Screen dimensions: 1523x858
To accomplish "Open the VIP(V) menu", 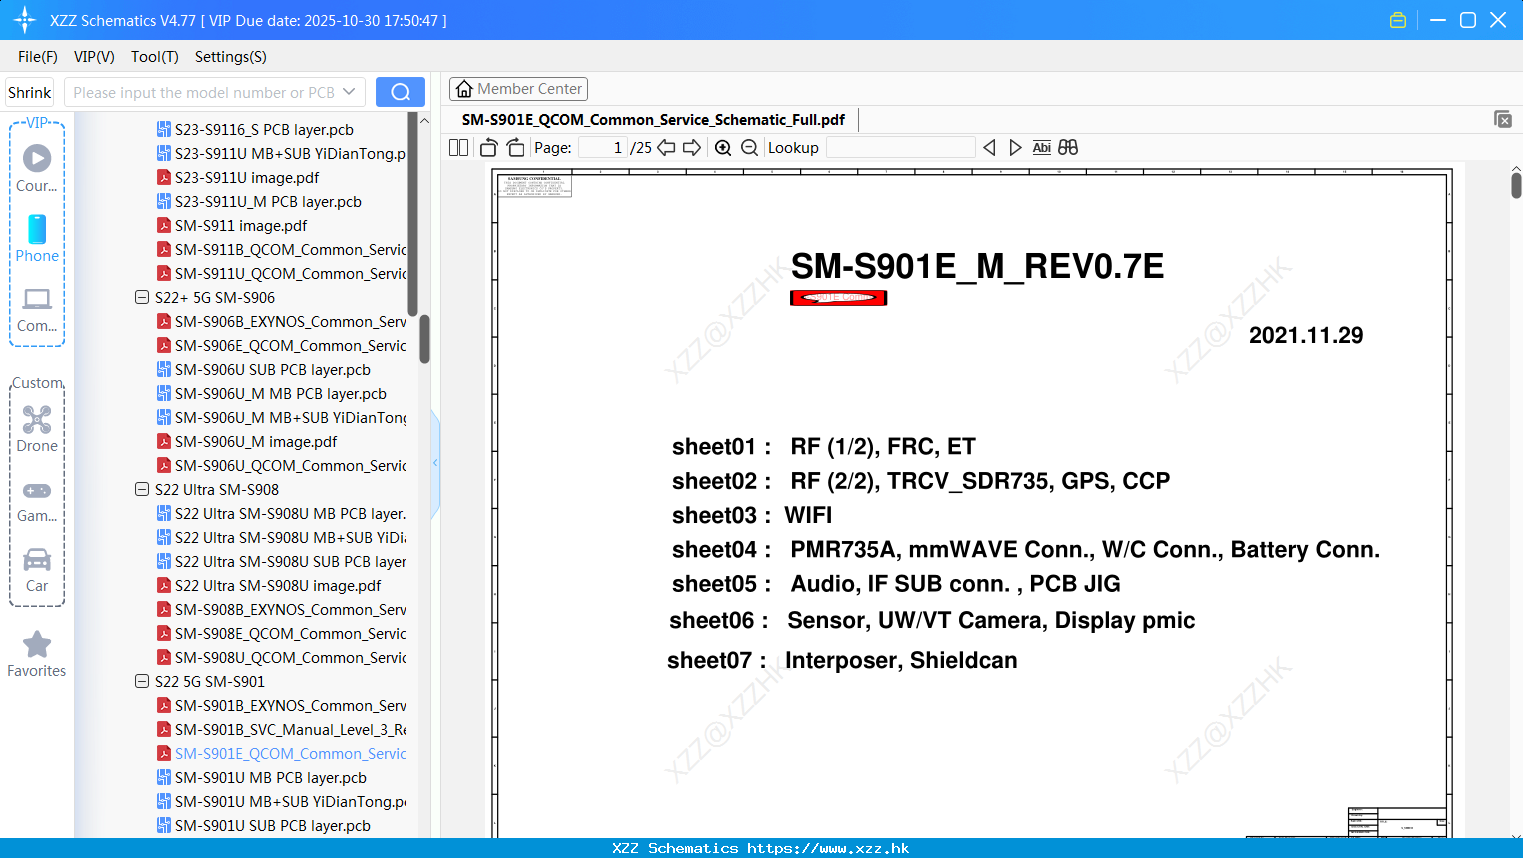I will coord(94,57).
